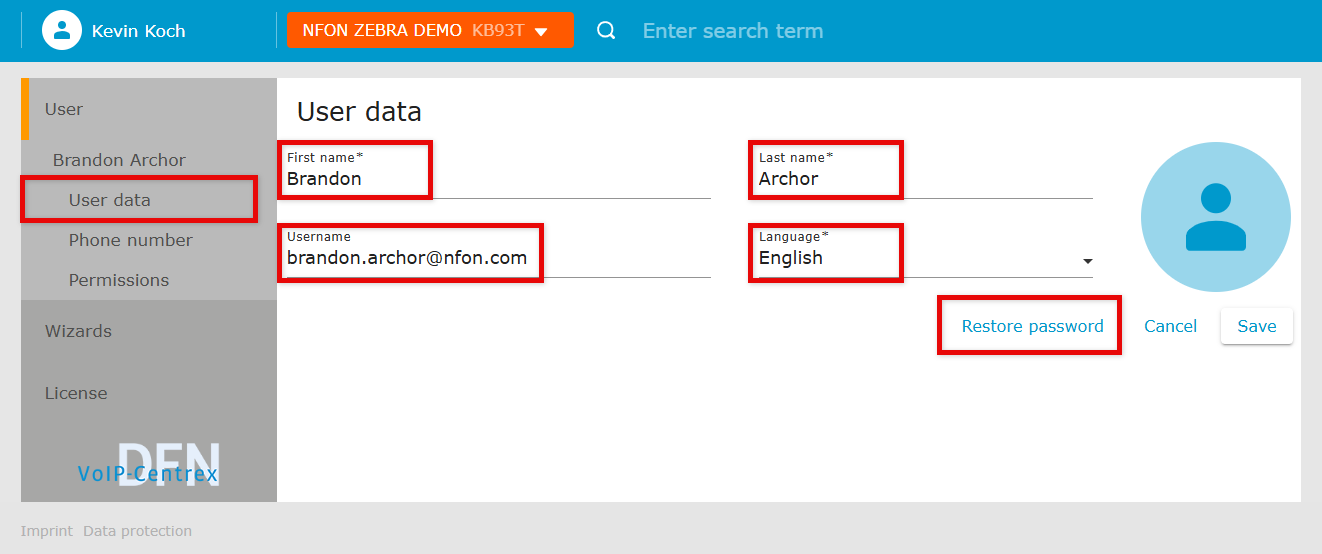Open the Wizards menu section
Screen dimensions: 1322x554
pos(78,331)
